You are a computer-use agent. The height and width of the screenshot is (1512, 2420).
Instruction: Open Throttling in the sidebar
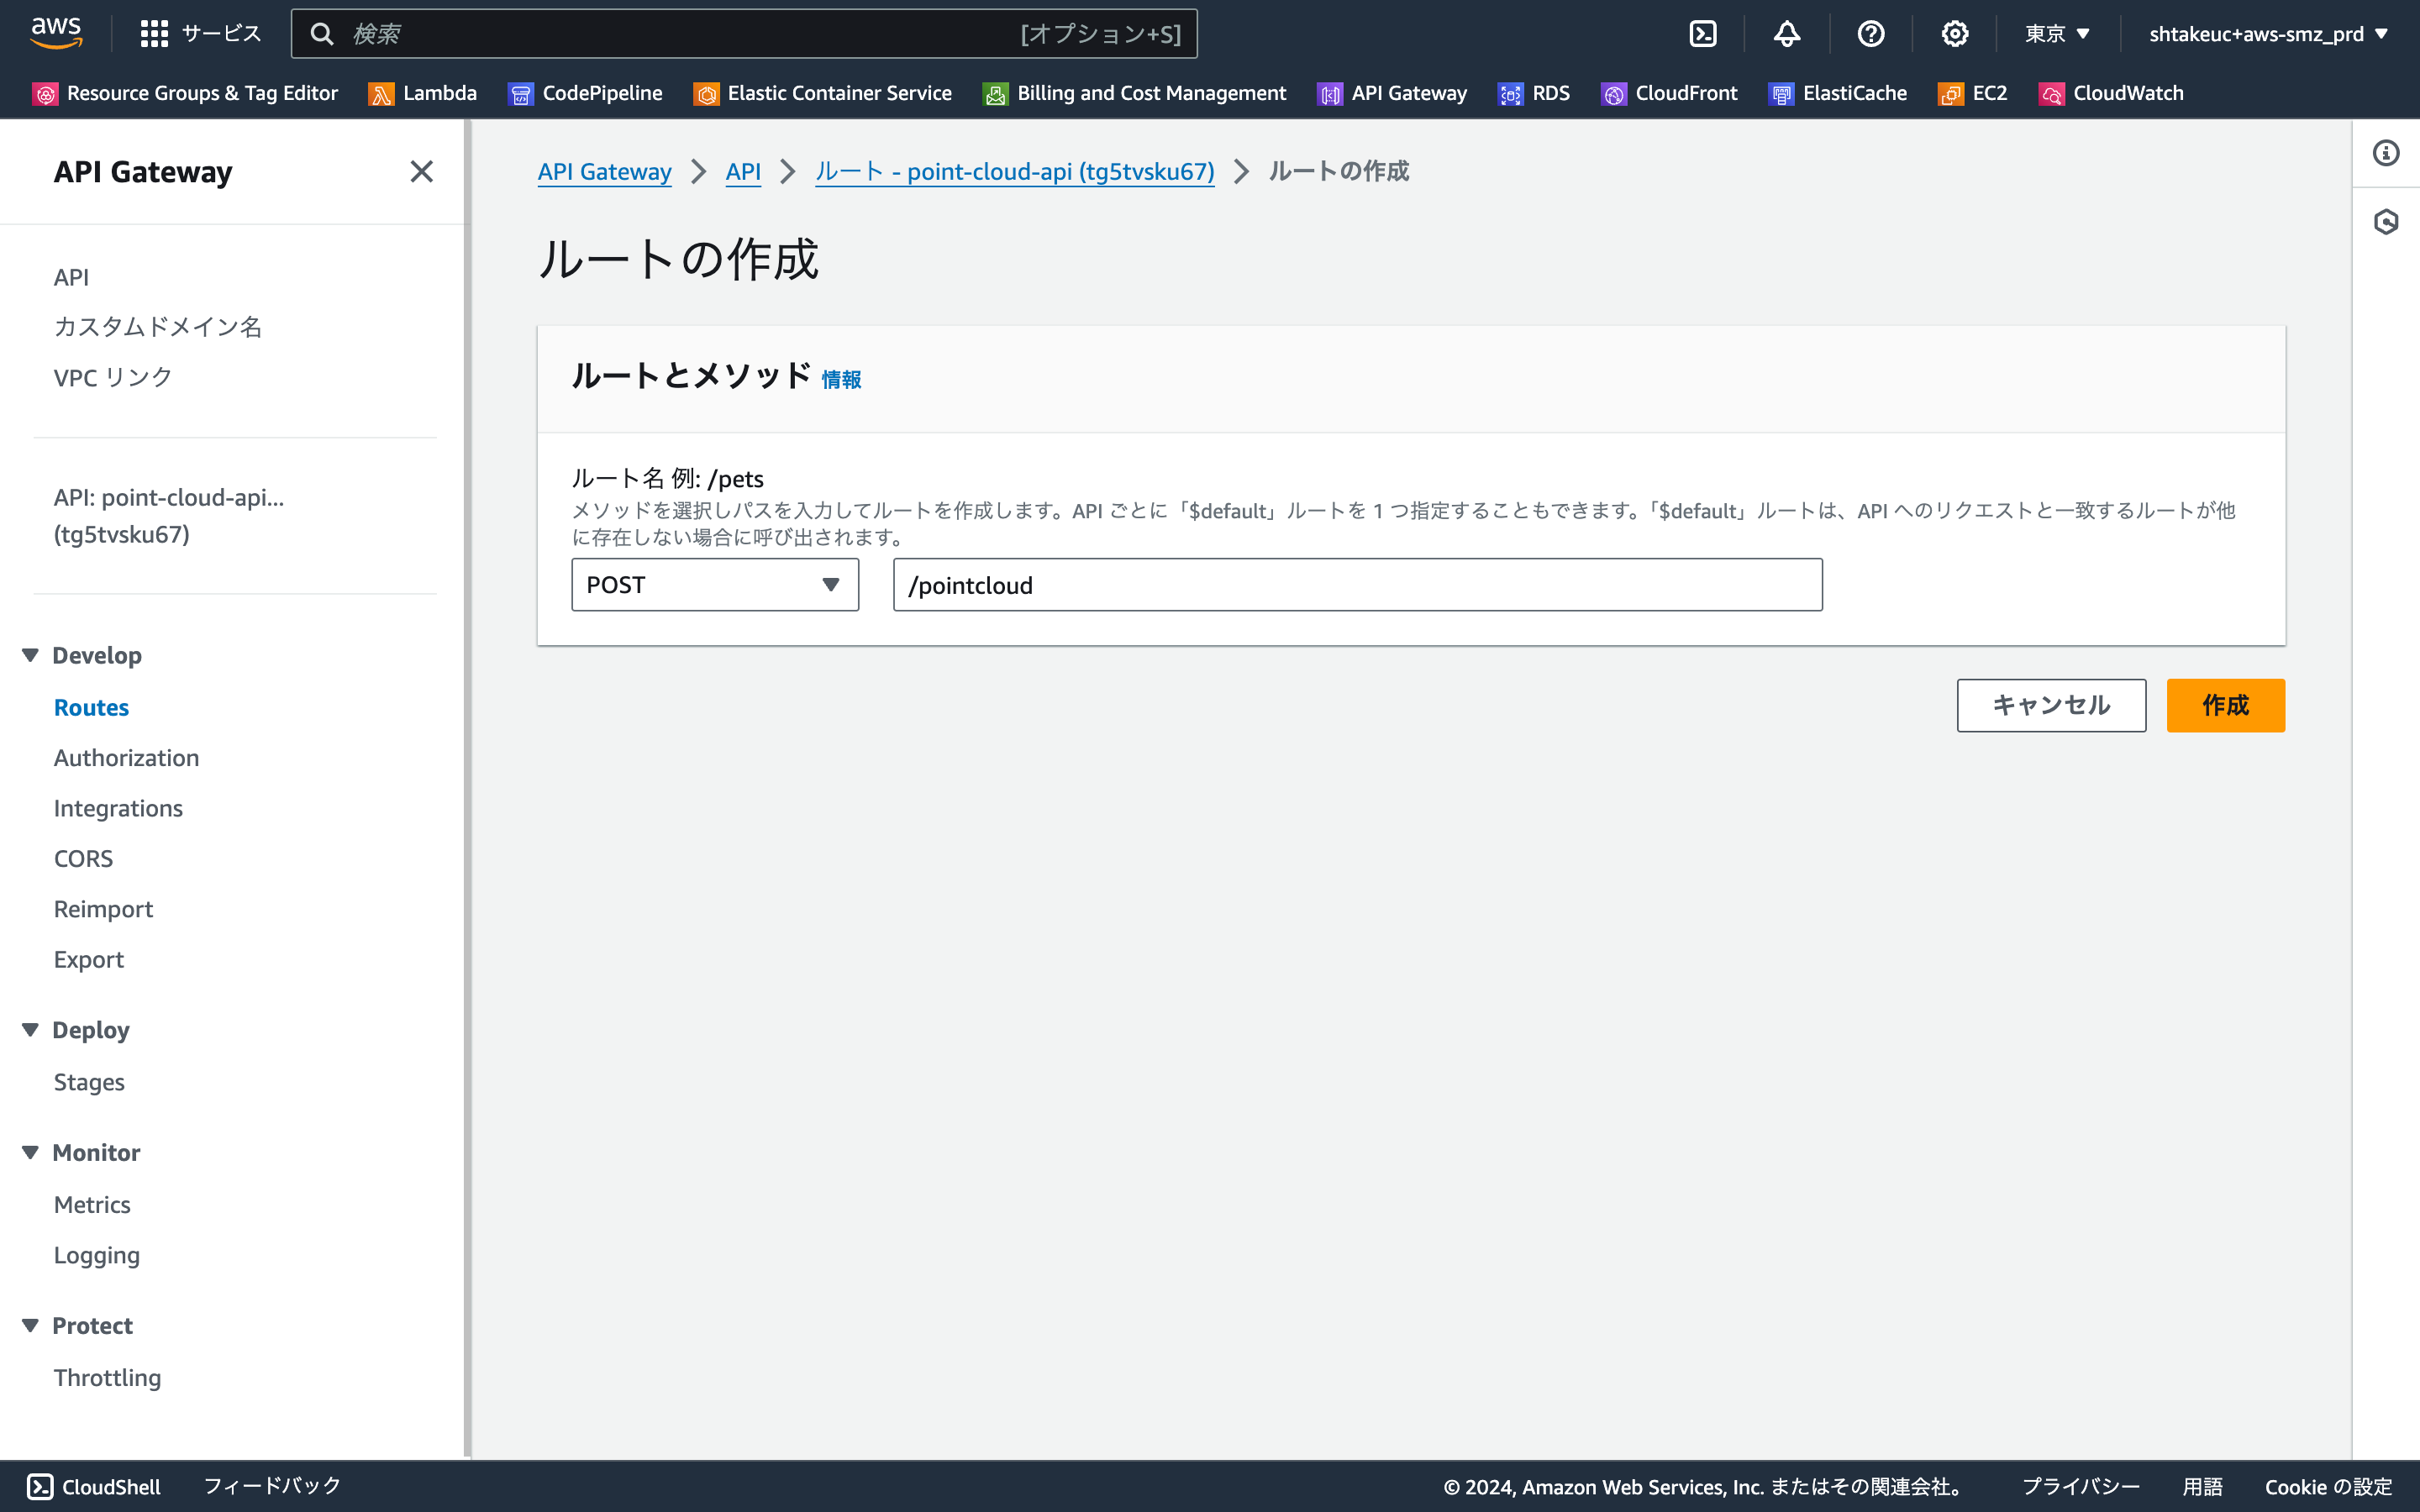coord(107,1377)
